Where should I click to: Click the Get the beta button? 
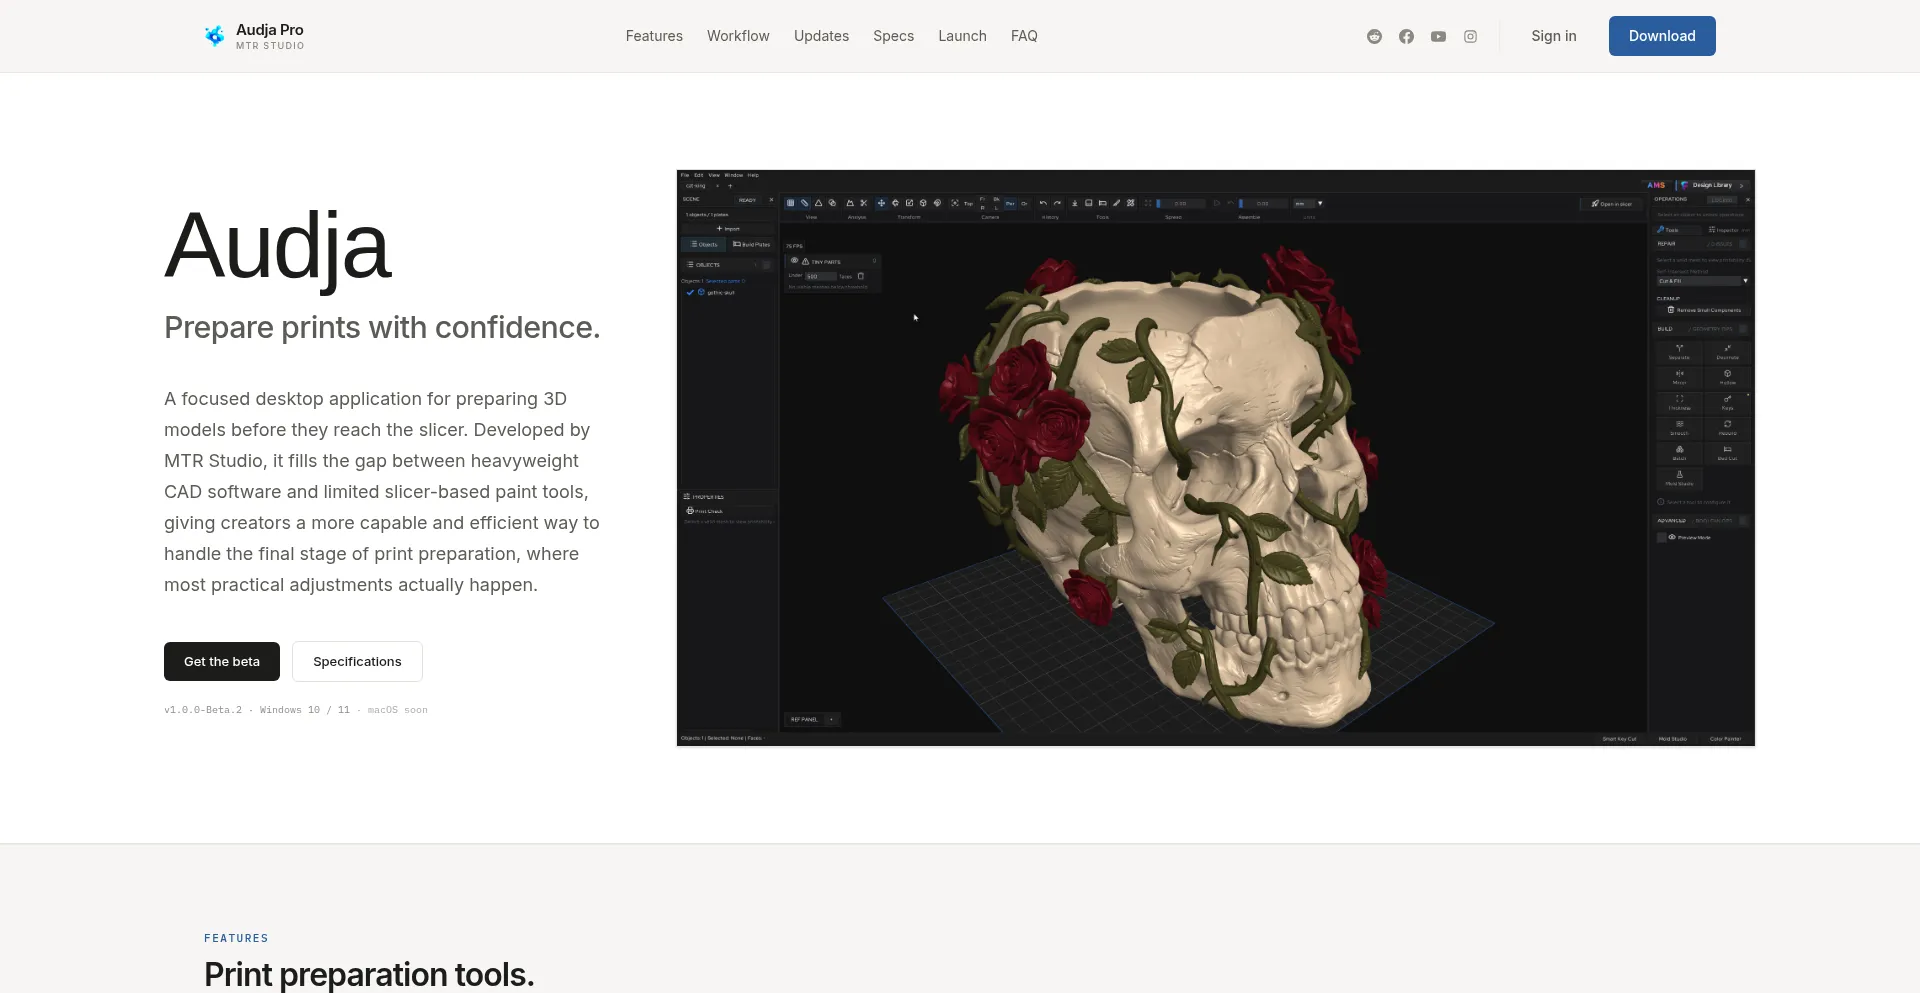tap(222, 661)
